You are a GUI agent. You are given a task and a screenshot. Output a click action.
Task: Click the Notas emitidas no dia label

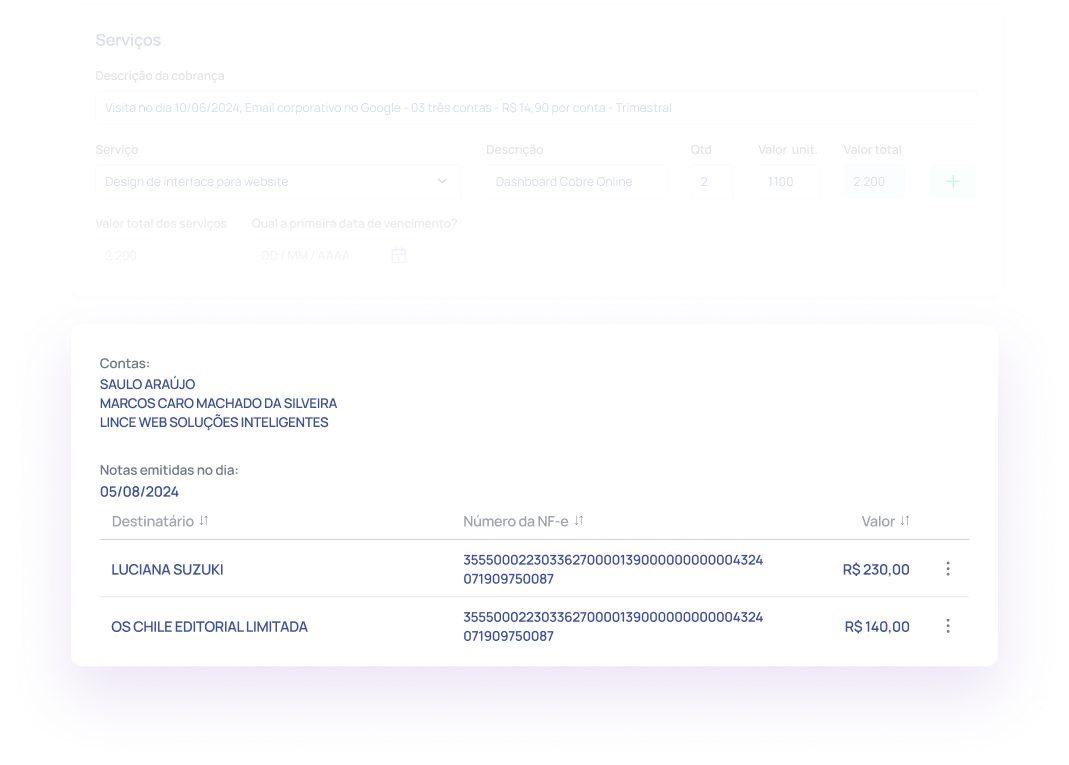[x=169, y=470]
